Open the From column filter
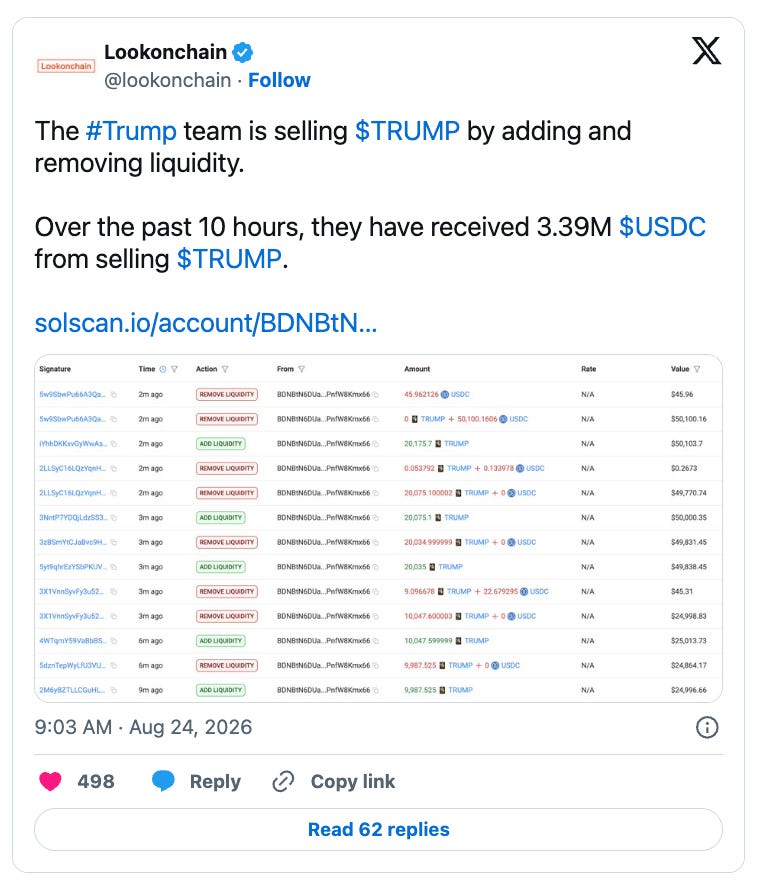 click(301, 369)
